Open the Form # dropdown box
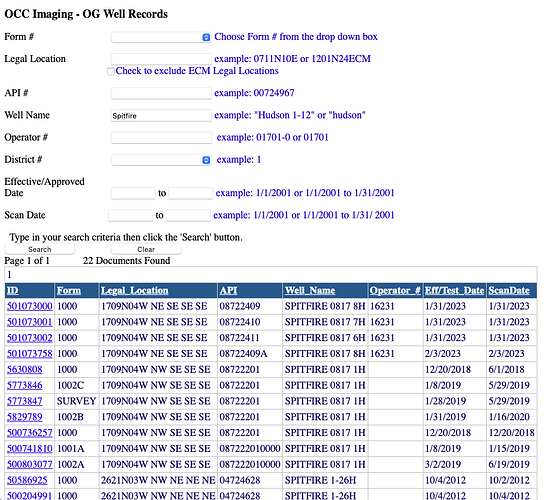Screen dimensions: 550x500 pos(161,37)
